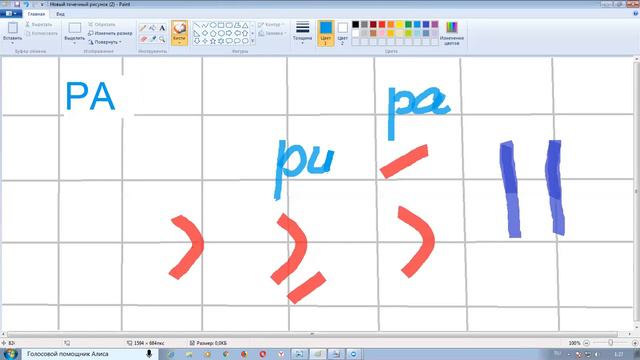Image resolution: width=640 pixels, height=360 pixels.
Task: Open the Brushes (Кисти) dropdown arrow
Action: 179,42
